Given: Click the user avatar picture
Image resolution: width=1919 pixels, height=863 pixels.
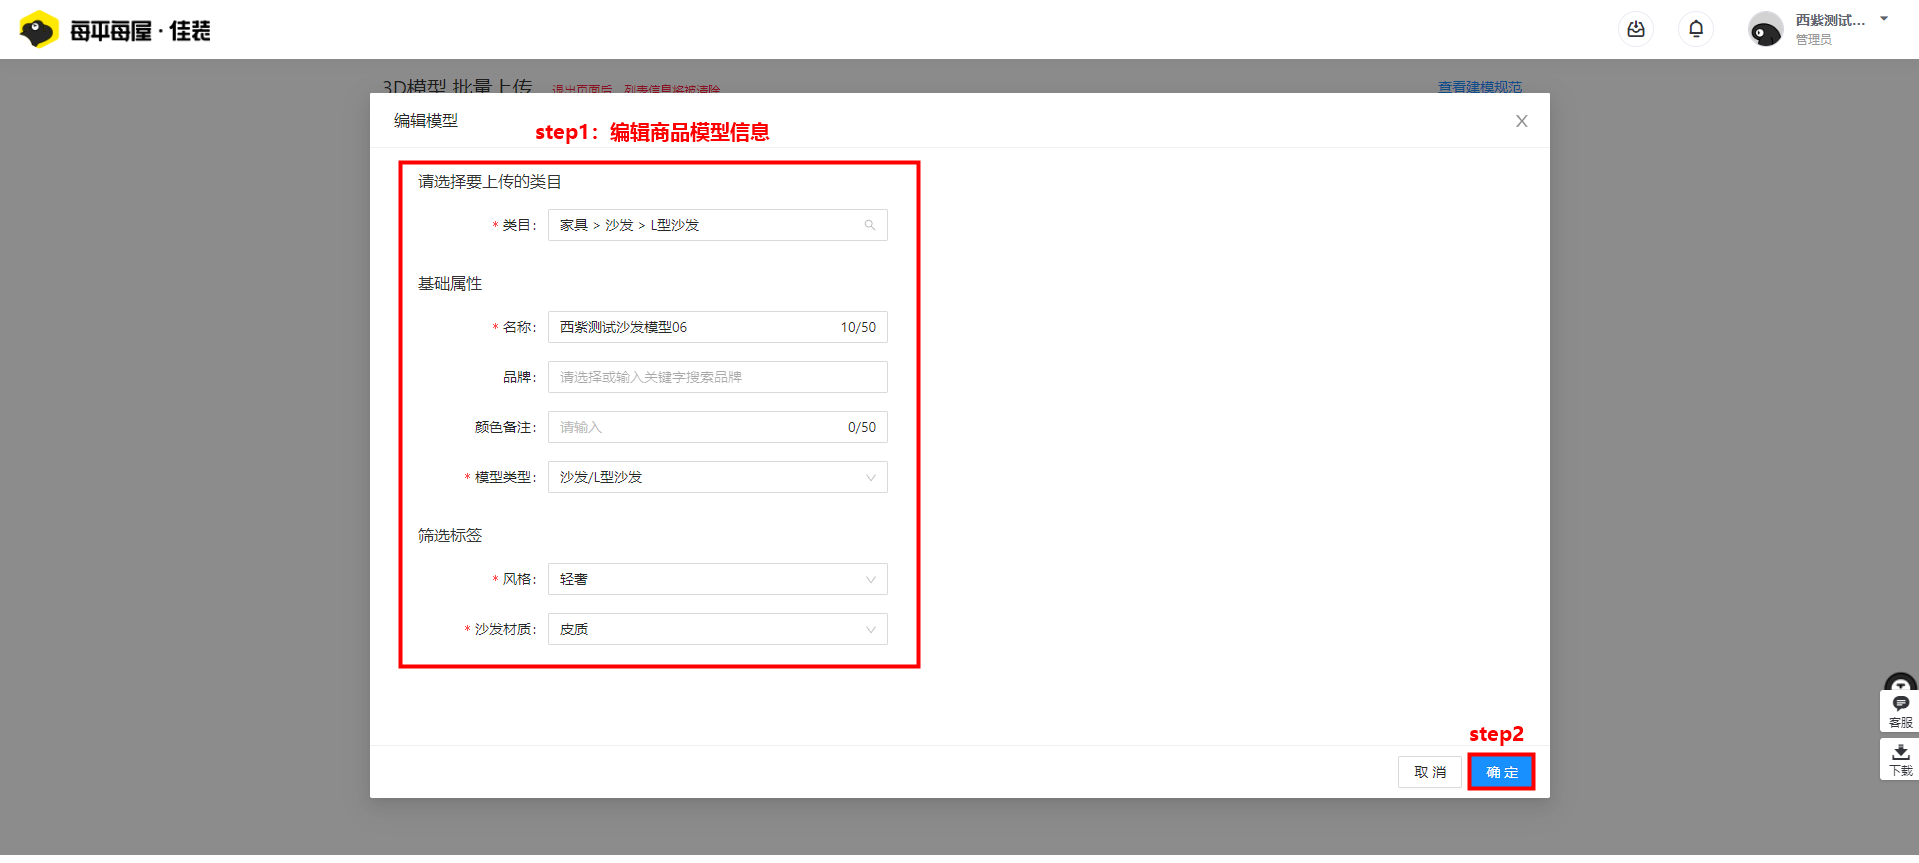Looking at the screenshot, I should click(1765, 30).
